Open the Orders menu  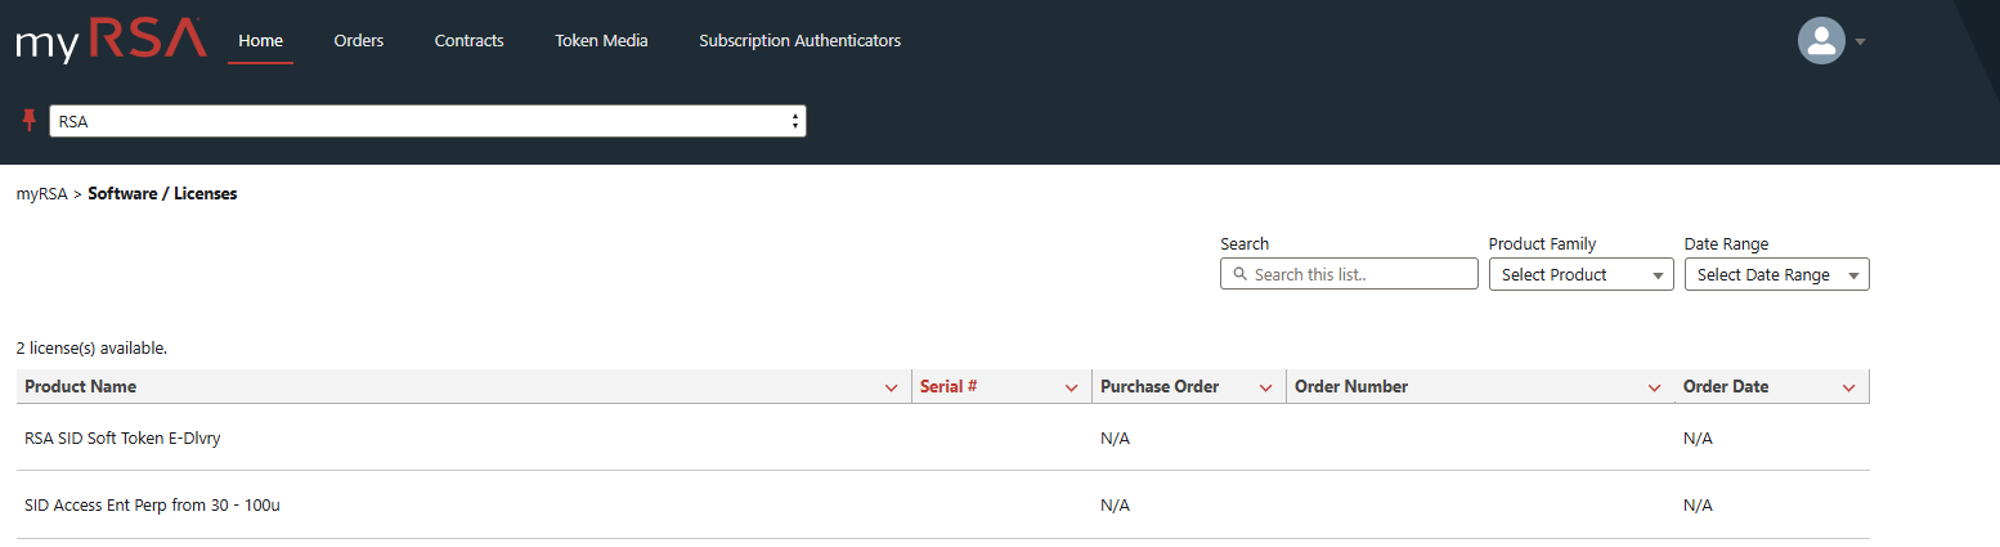(x=358, y=41)
